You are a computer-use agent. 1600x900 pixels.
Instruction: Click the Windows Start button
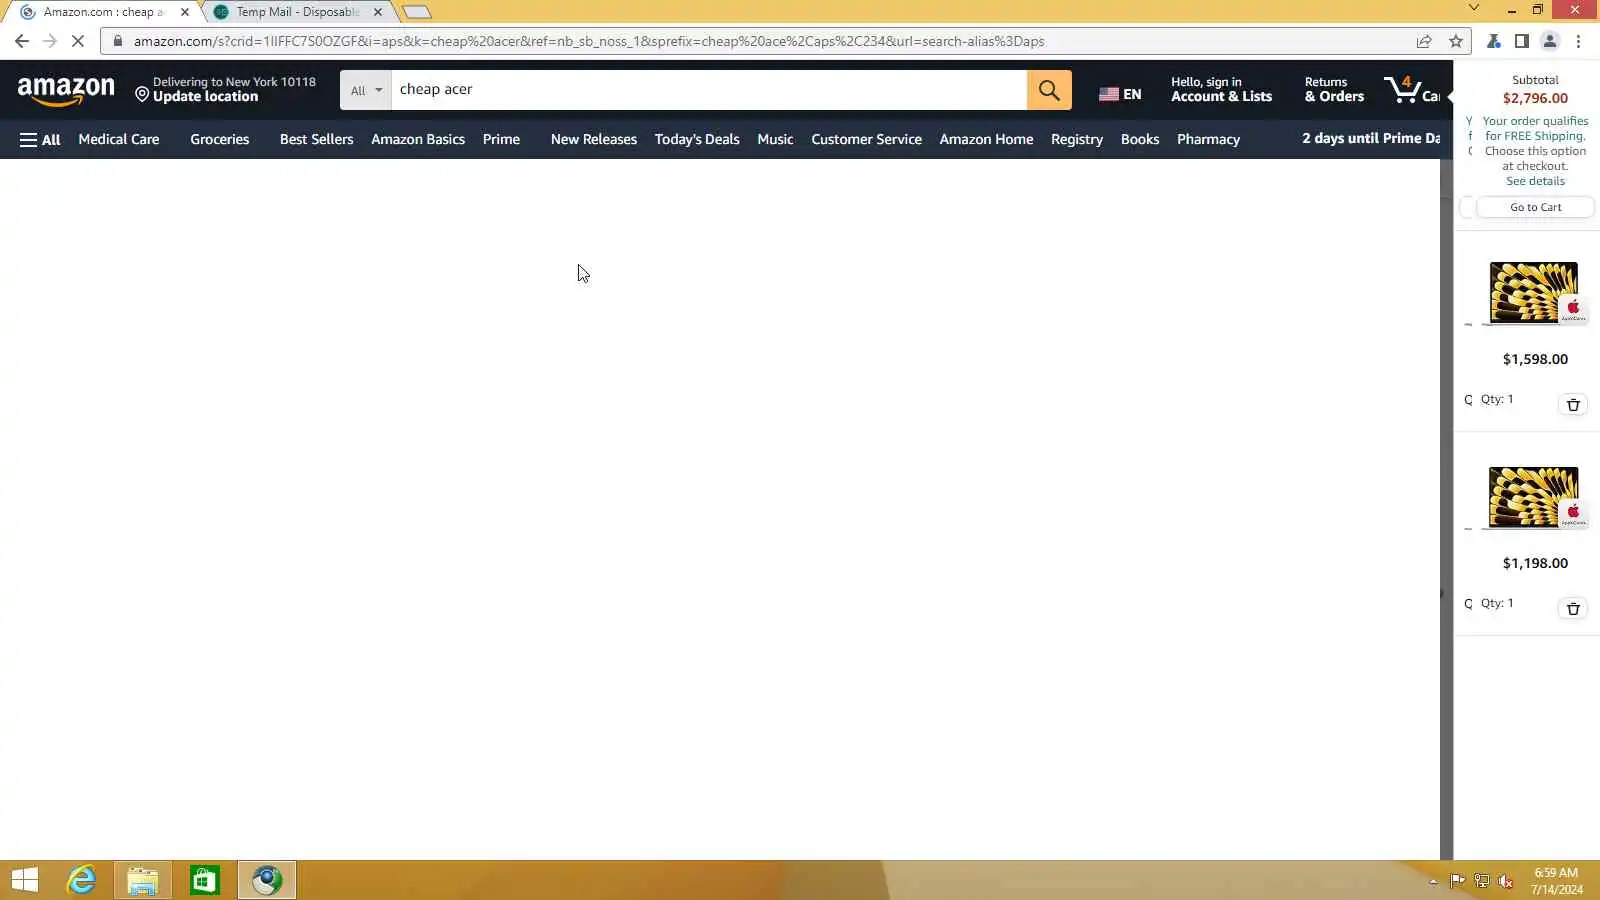click(24, 880)
